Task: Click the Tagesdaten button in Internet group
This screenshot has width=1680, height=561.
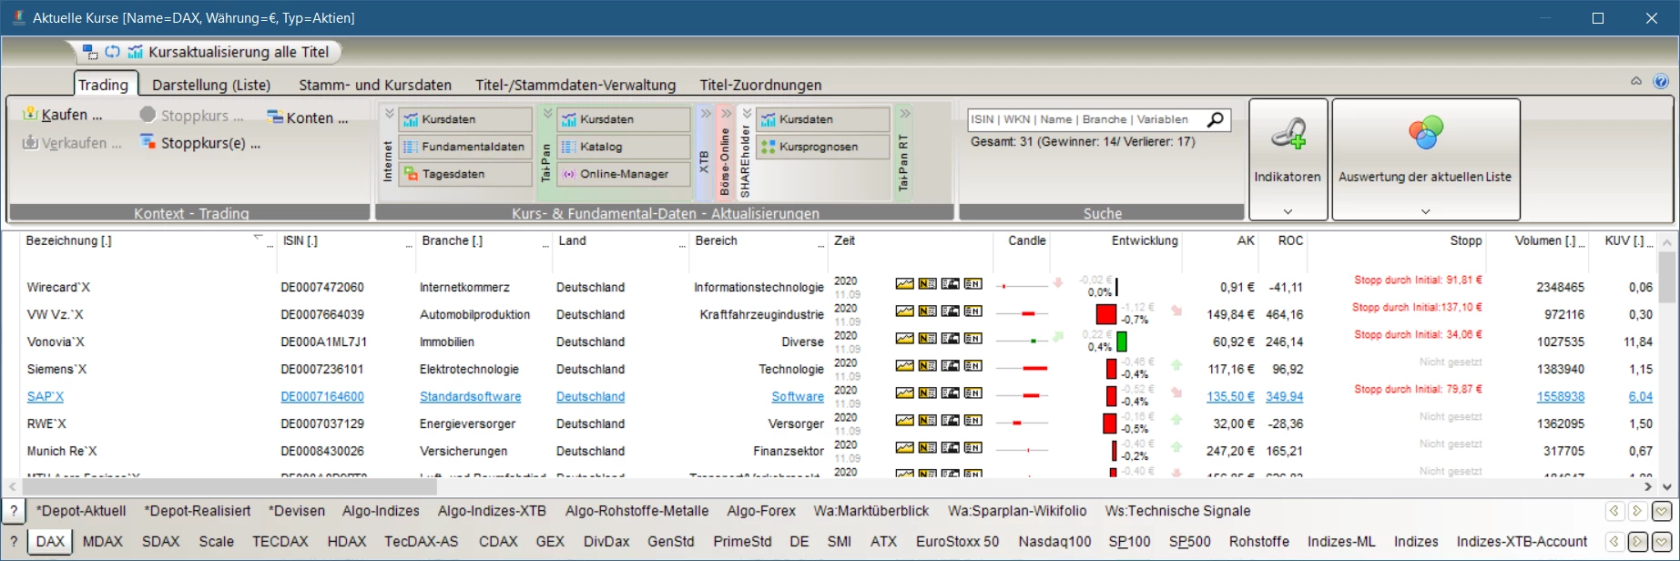Action: (x=465, y=174)
